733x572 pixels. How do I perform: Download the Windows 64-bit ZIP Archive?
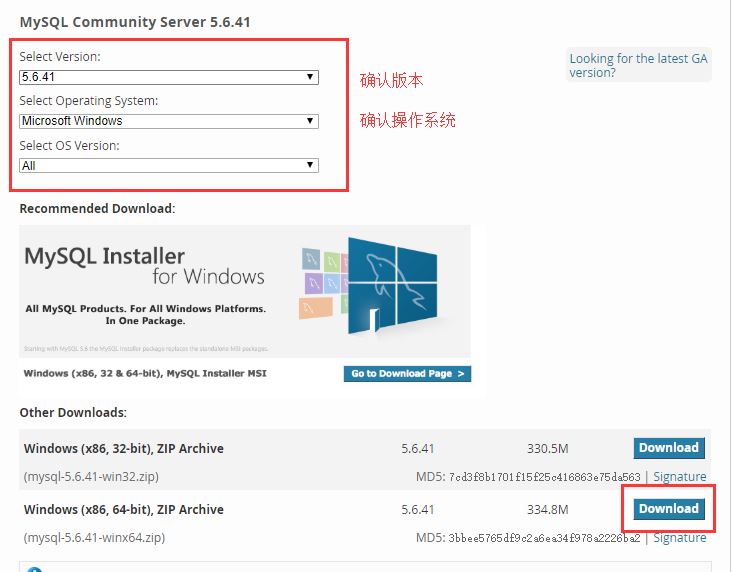point(669,508)
